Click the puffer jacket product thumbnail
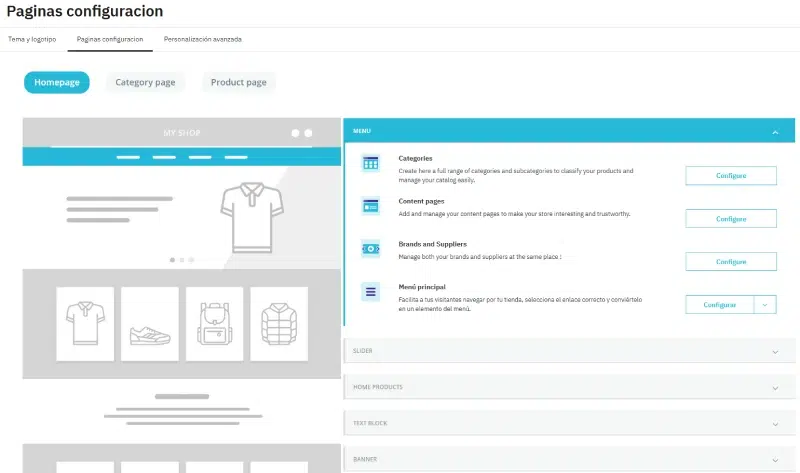Viewport: 800px width, 473px height. click(278, 324)
